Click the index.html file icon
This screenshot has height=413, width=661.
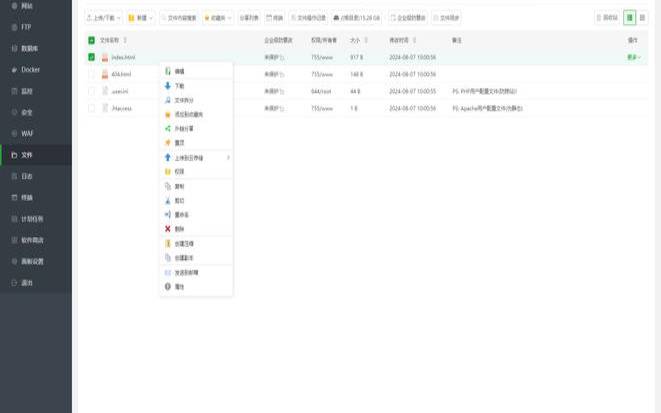coord(105,57)
